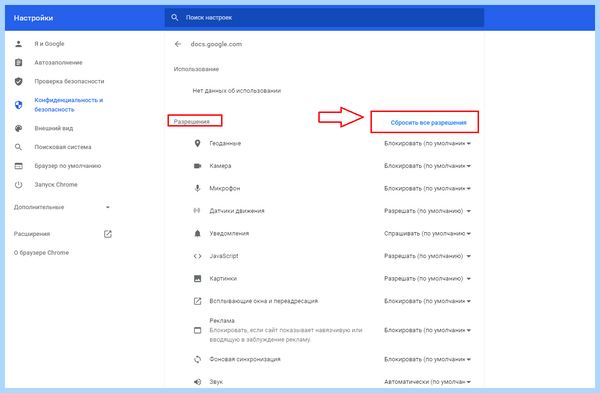Open Проверка безопасности settings section
Screen dimensions: 600x393
[69, 81]
